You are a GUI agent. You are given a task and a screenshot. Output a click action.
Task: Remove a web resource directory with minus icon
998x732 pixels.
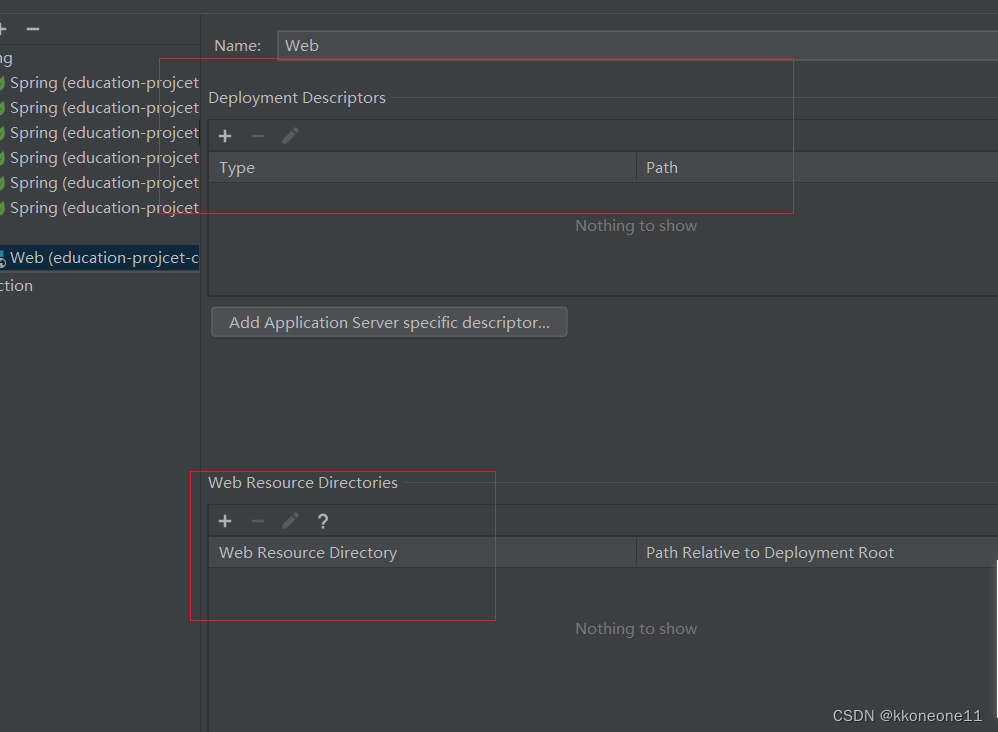coord(257,520)
